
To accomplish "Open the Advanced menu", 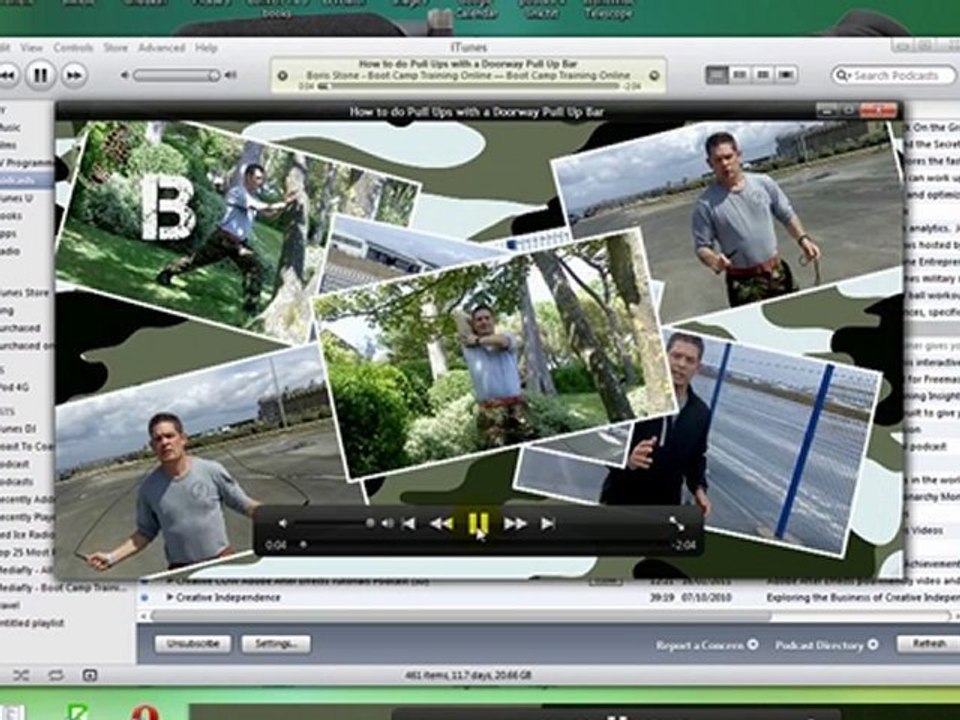I will click(x=162, y=47).
